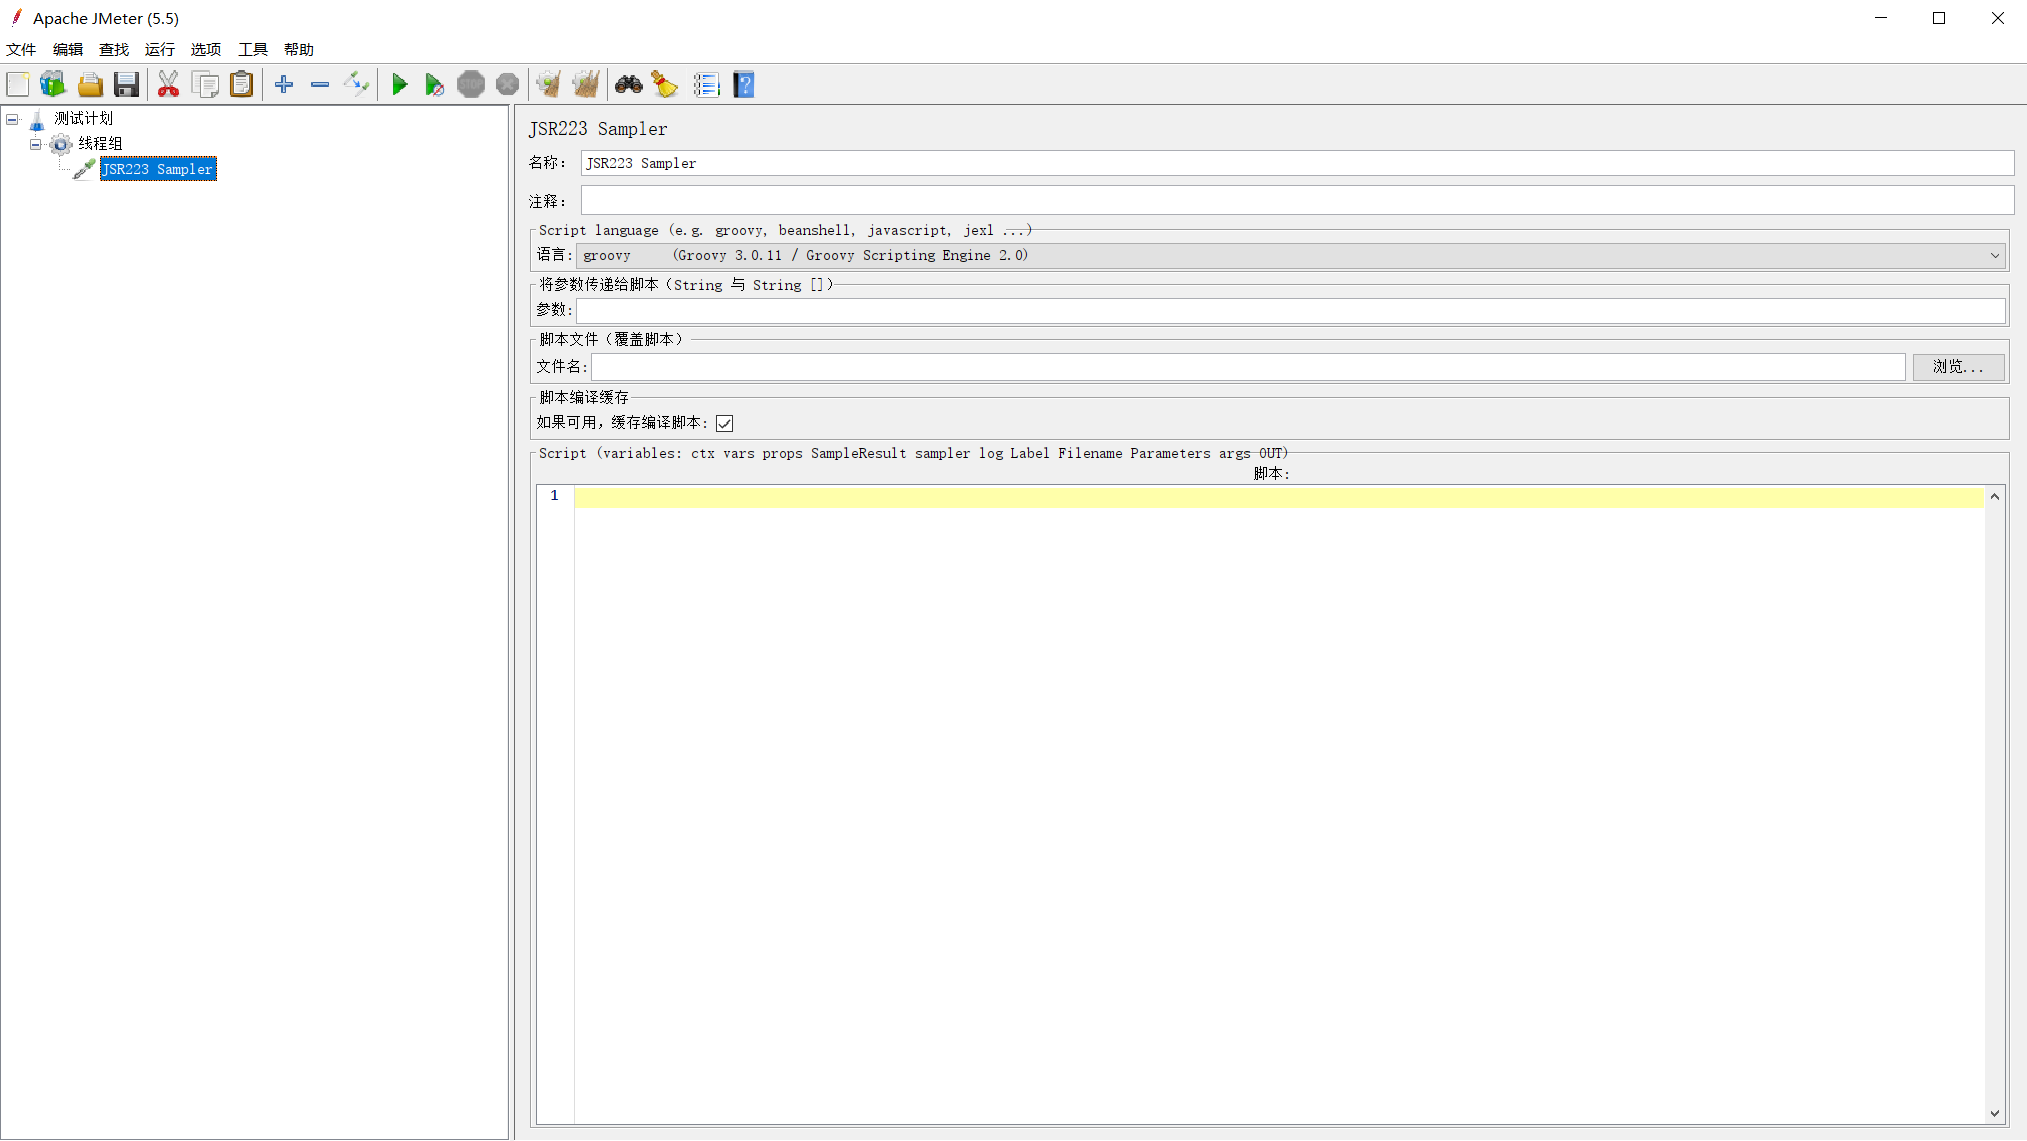Minimize the JMeter window

click(1881, 18)
